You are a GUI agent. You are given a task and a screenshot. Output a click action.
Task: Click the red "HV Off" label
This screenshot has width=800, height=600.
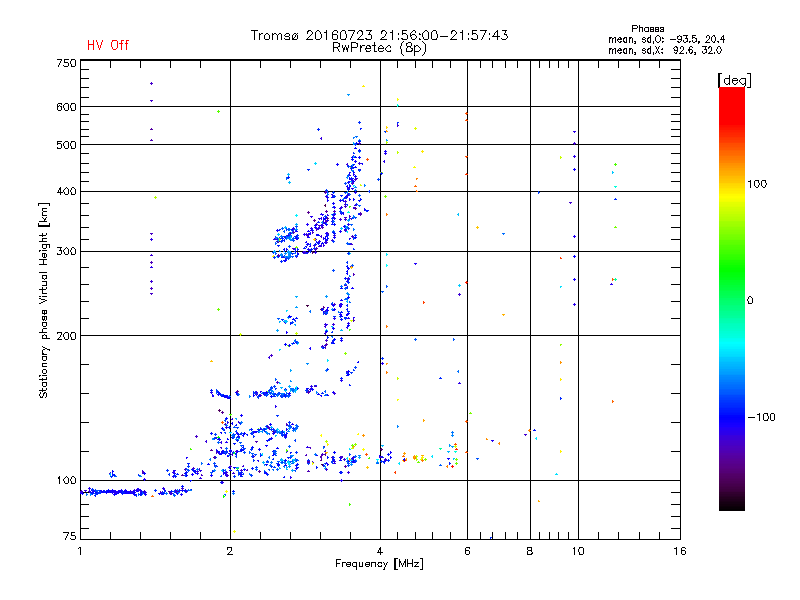click(x=108, y=45)
